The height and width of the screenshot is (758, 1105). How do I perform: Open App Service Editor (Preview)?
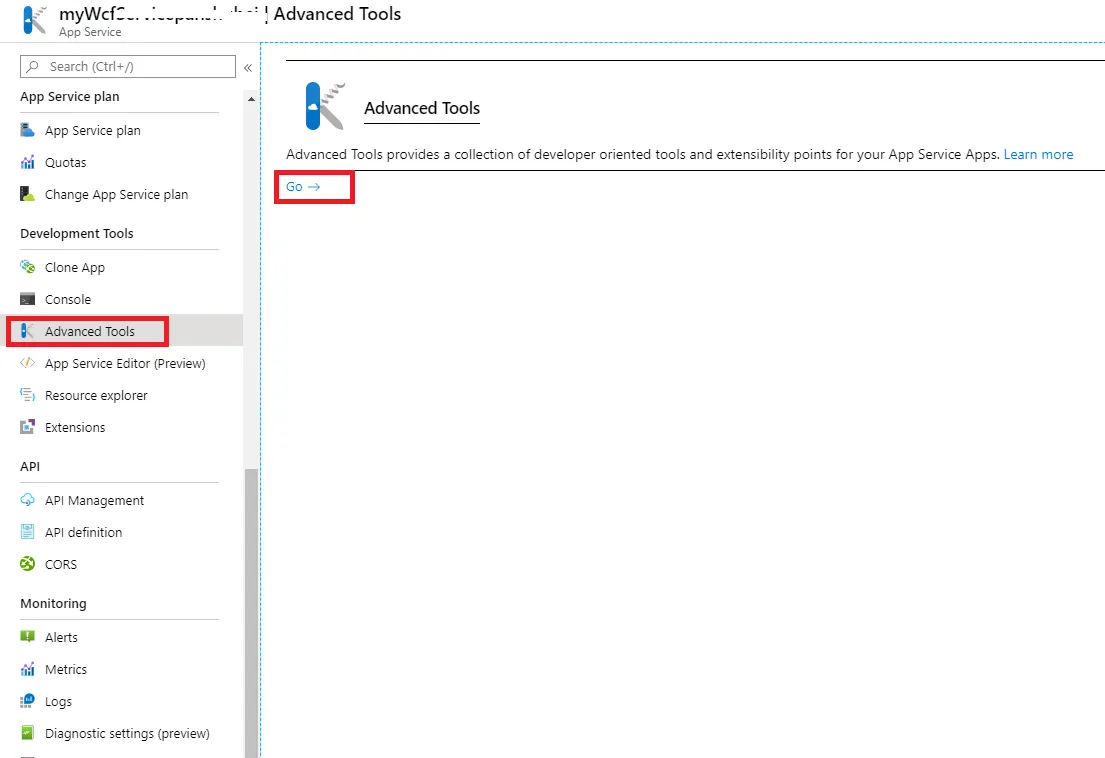coord(124,363)
